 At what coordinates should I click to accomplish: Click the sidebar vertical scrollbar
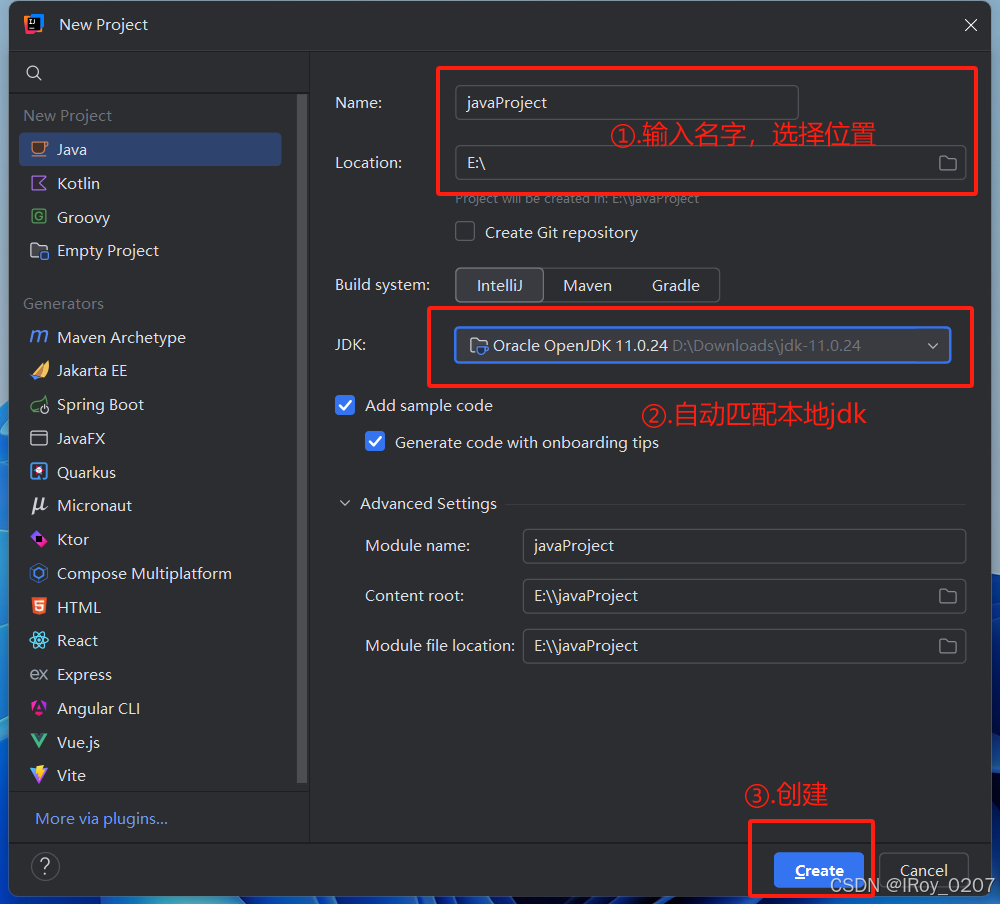coord(302,439)
